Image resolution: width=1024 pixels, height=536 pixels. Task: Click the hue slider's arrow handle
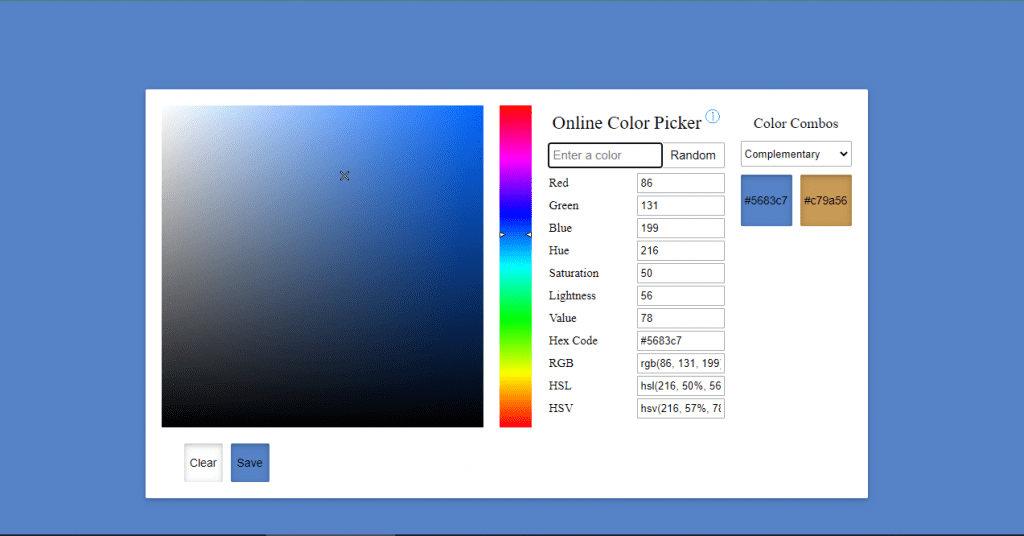pyautogui.click(x=515, y=234)
